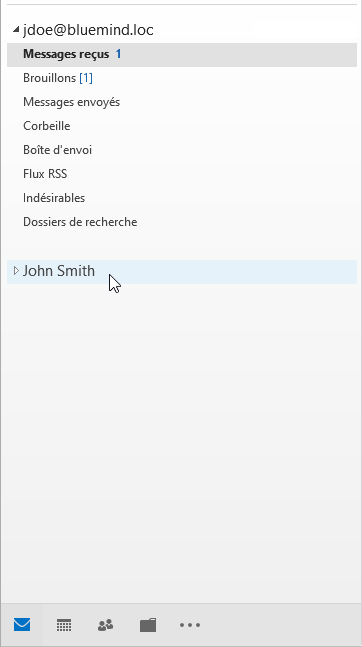Click the [1] count next to Brouillons

click(x=86, y=78)
